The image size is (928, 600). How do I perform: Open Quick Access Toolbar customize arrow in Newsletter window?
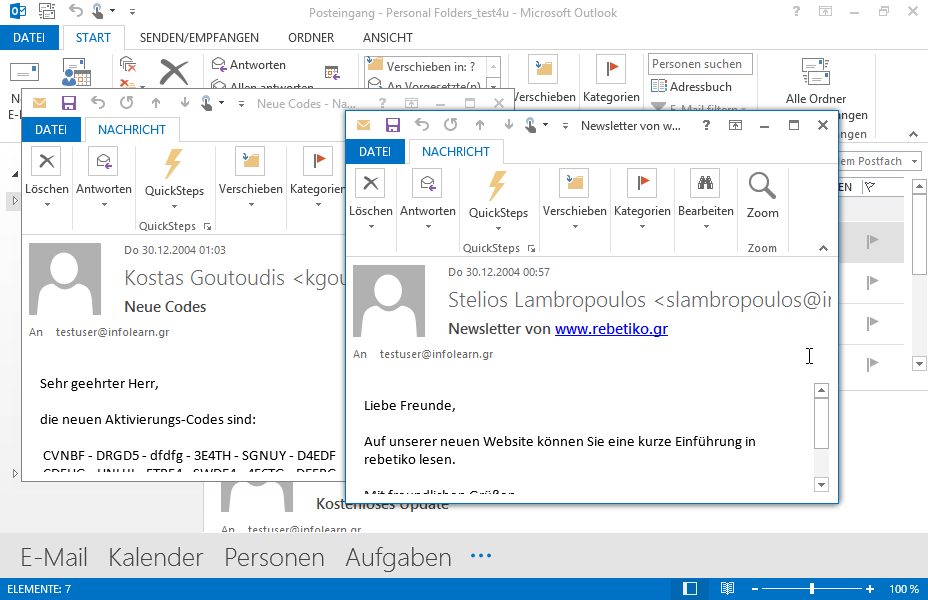pyautogui.click(x=565, y=125)
